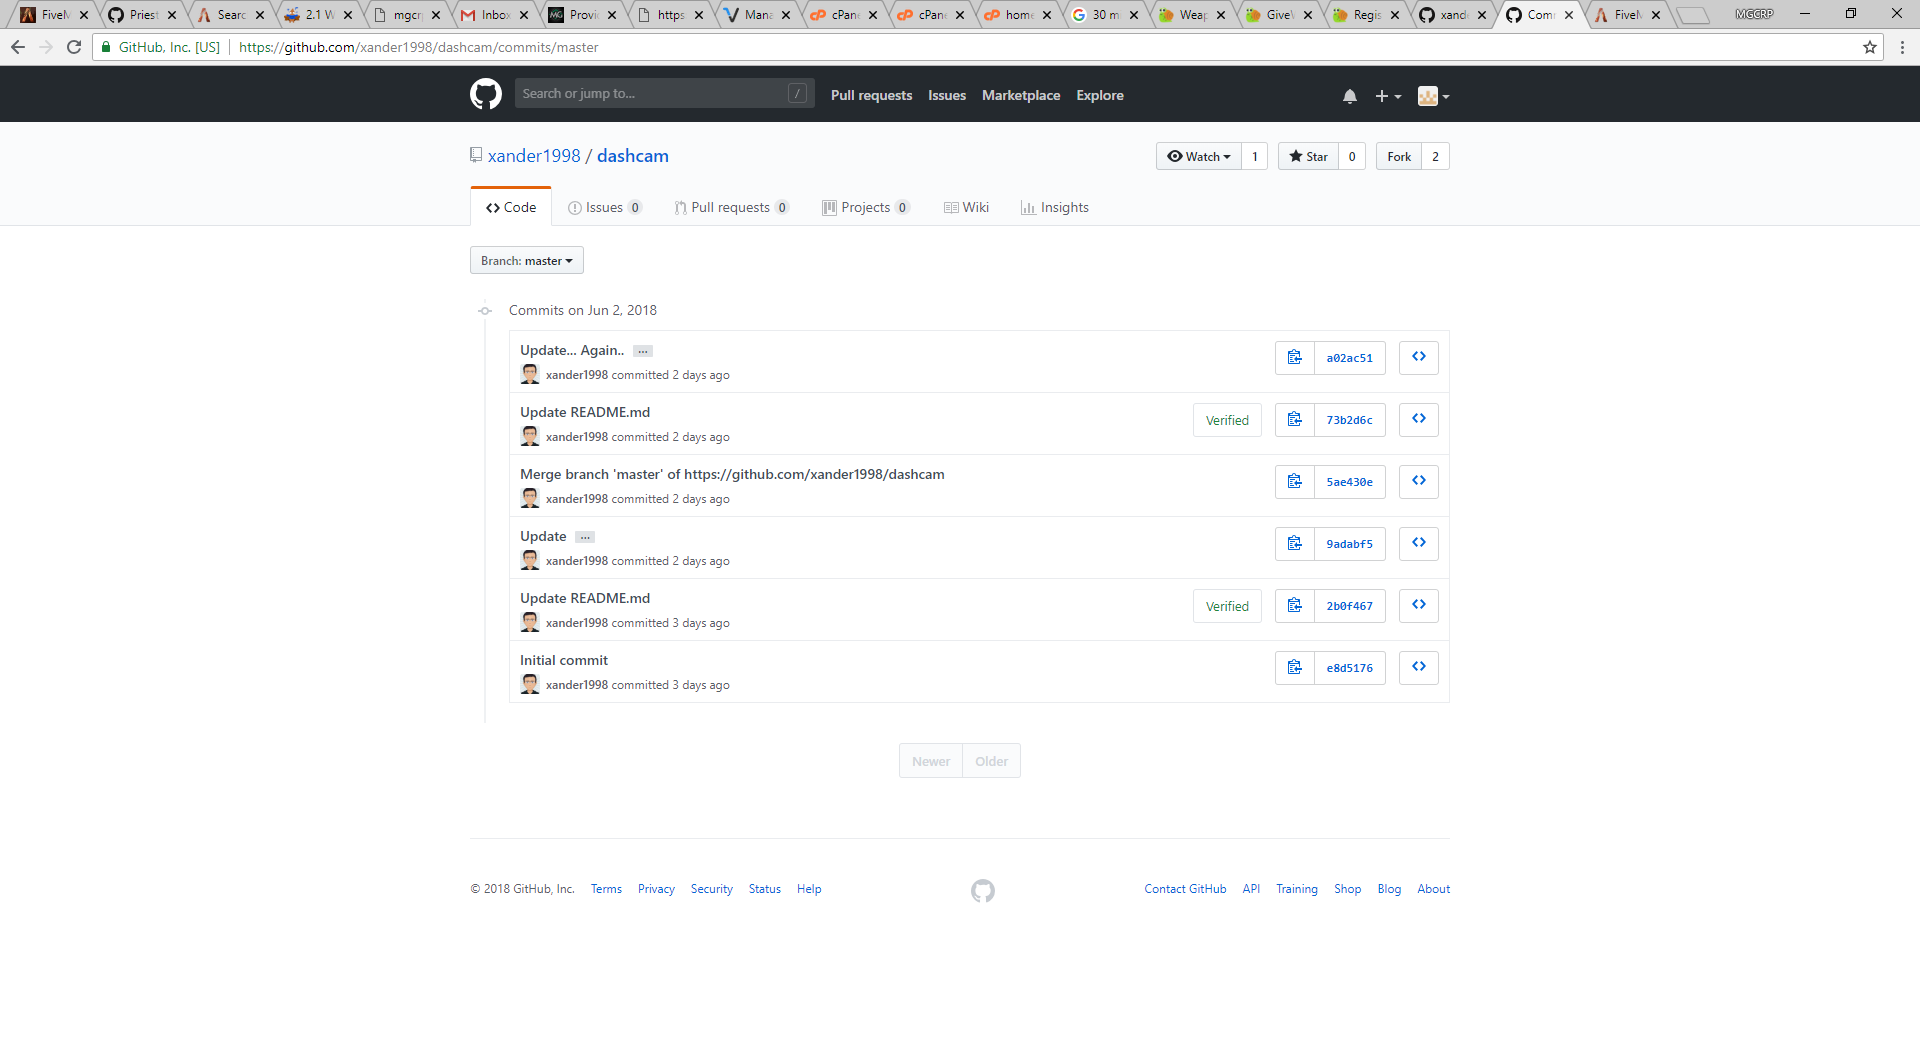Copy full SHA for commit 5ae430e
Image resolution: width=1920 pixels, height=1040 pixels.
(x=1295, y=482)
